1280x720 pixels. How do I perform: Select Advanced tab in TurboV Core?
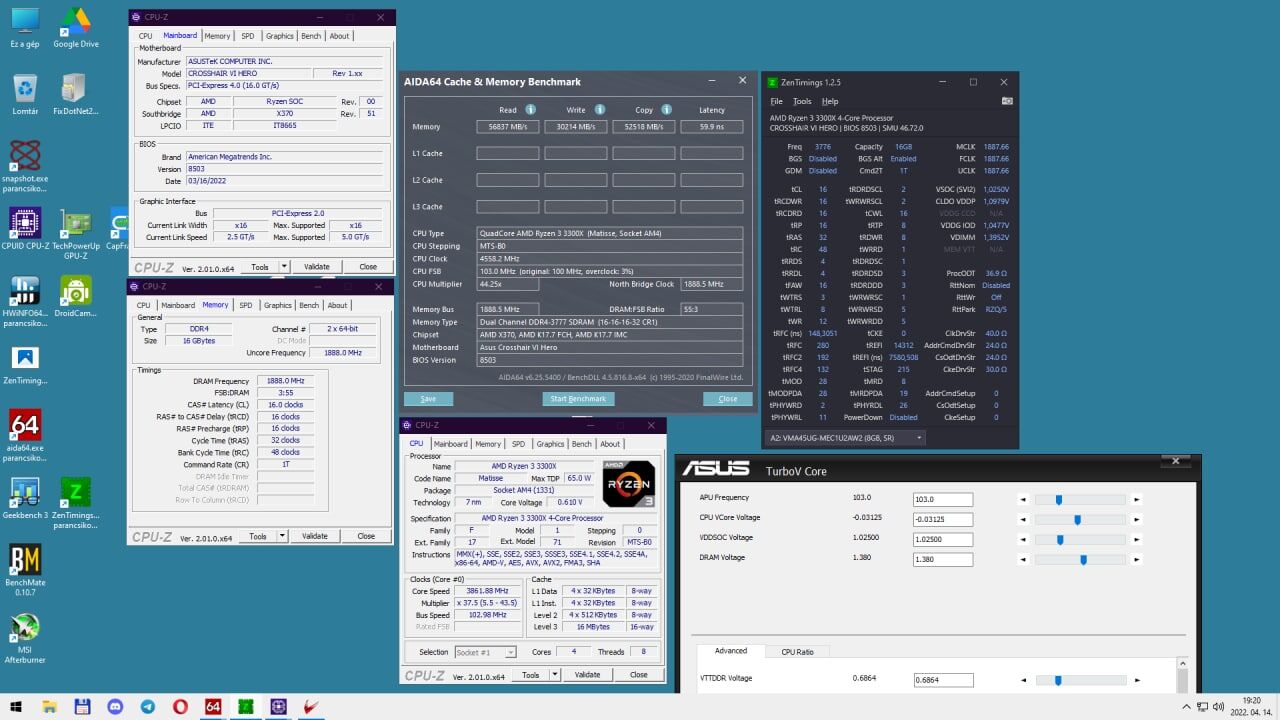(731, 651)
